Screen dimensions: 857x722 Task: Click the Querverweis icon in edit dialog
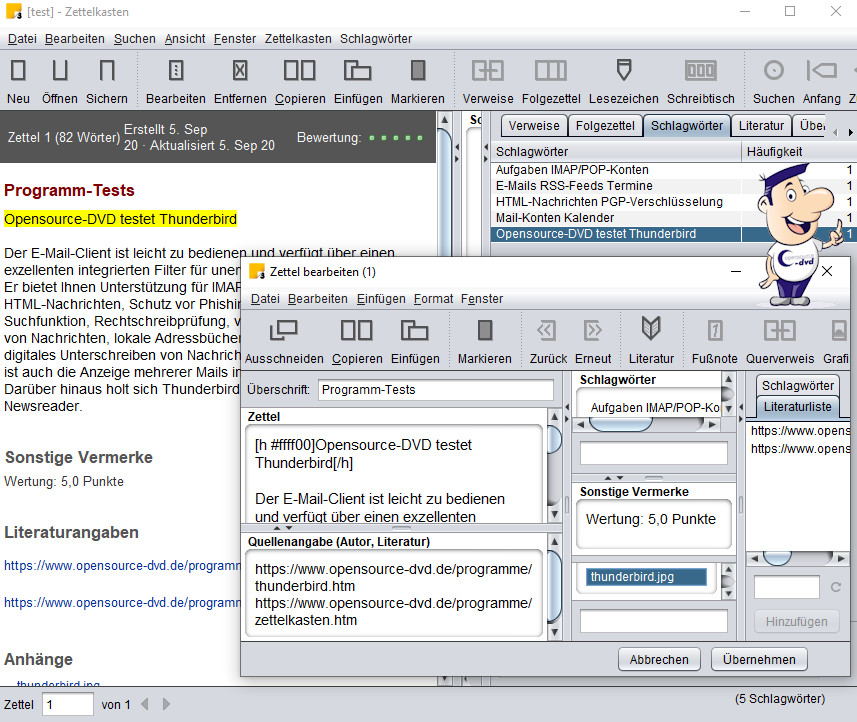click(780, 331)
